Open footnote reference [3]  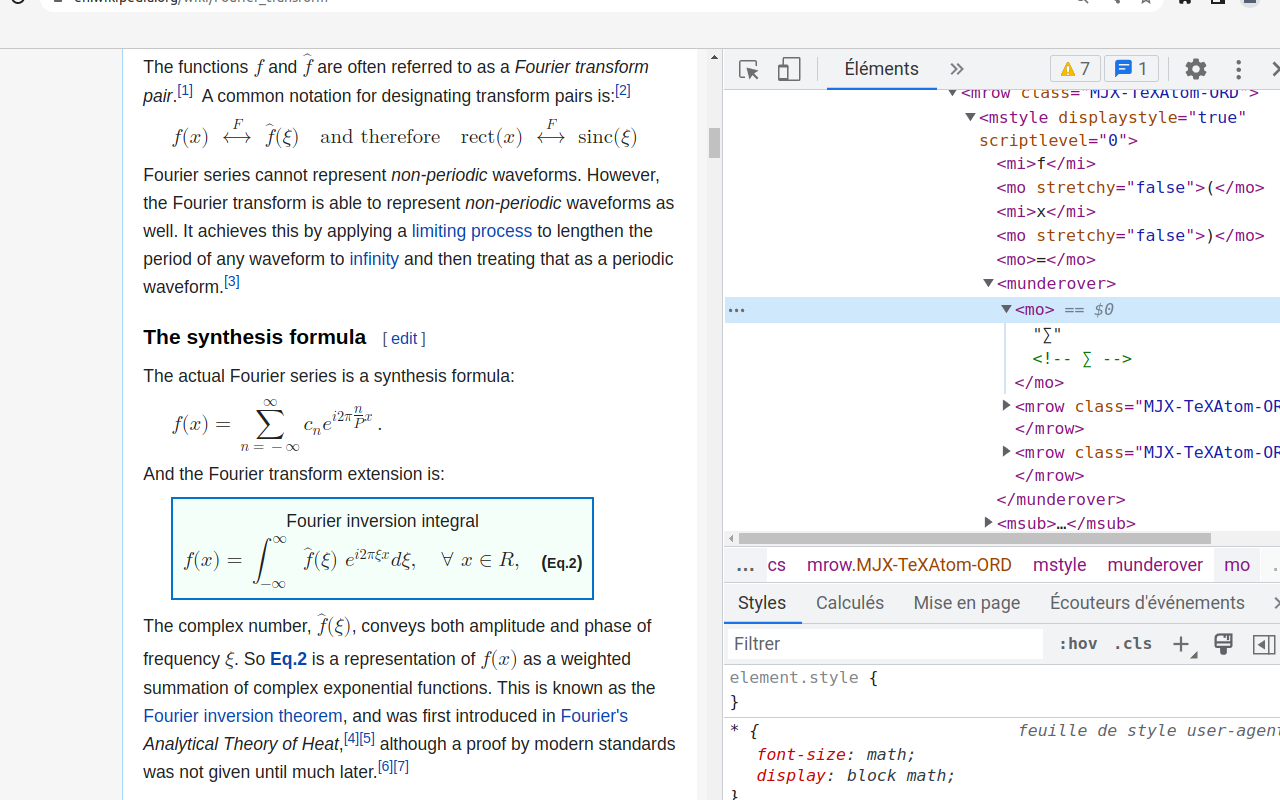pos(232,281)
